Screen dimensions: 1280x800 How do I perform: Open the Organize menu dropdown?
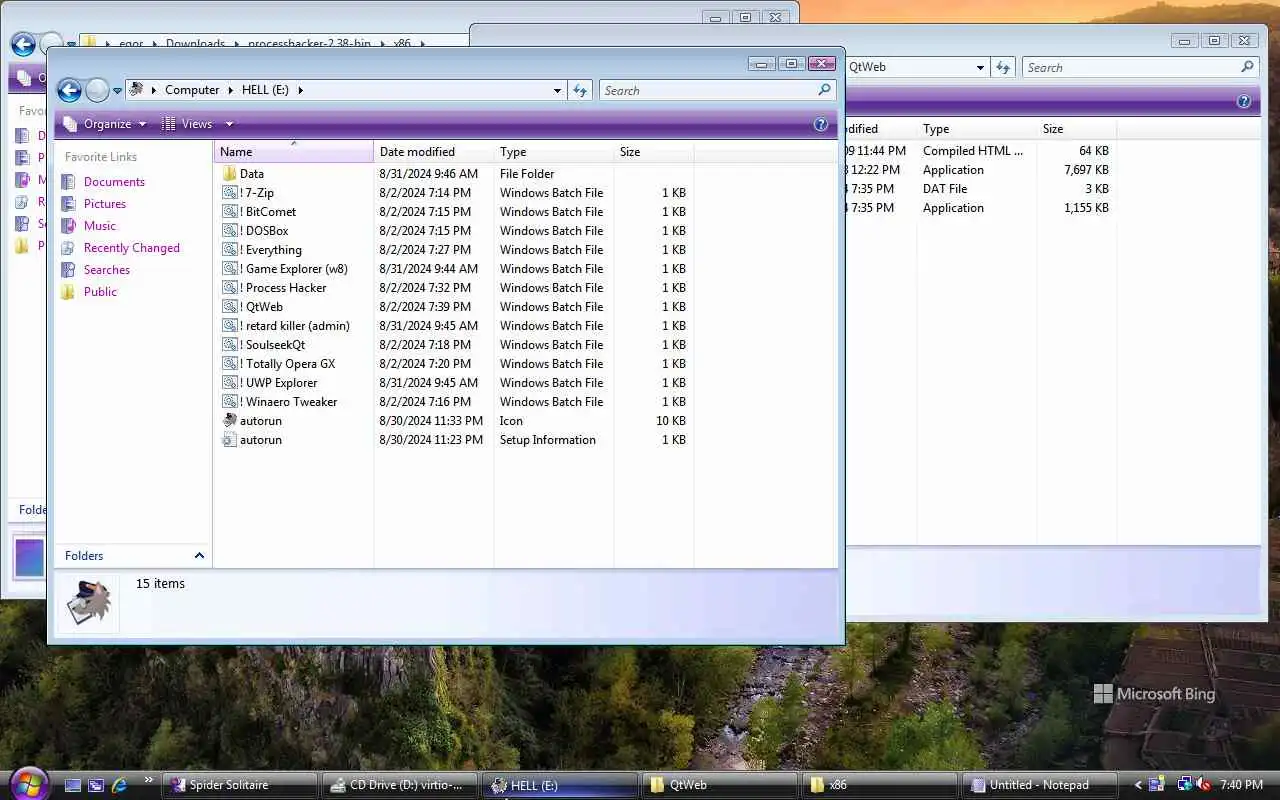(x=142, y=124)
